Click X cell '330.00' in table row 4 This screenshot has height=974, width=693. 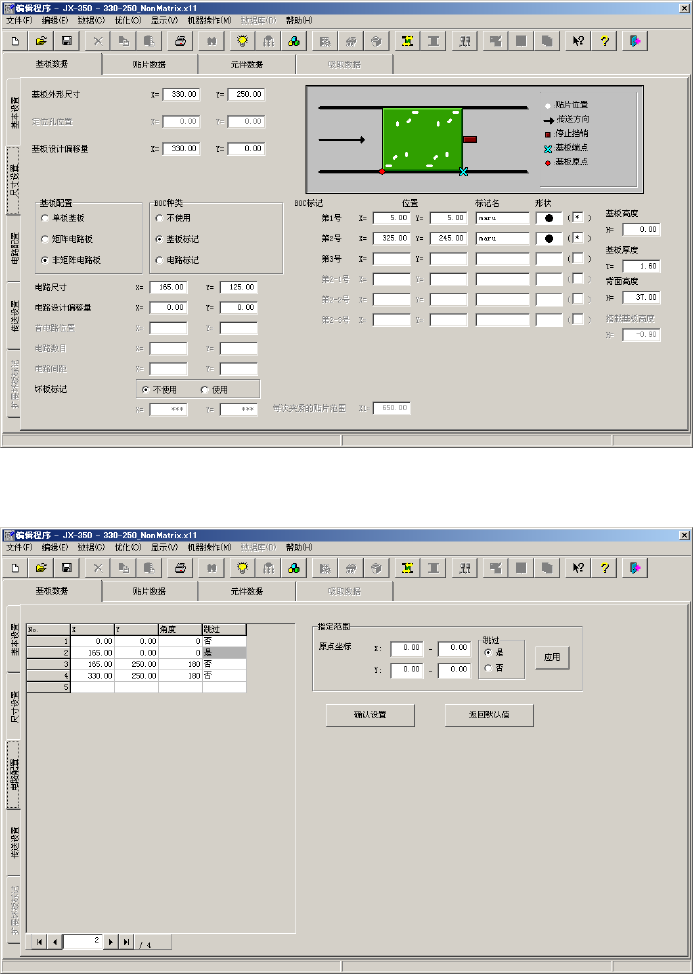pyautogui.click(x=93, y=675)
